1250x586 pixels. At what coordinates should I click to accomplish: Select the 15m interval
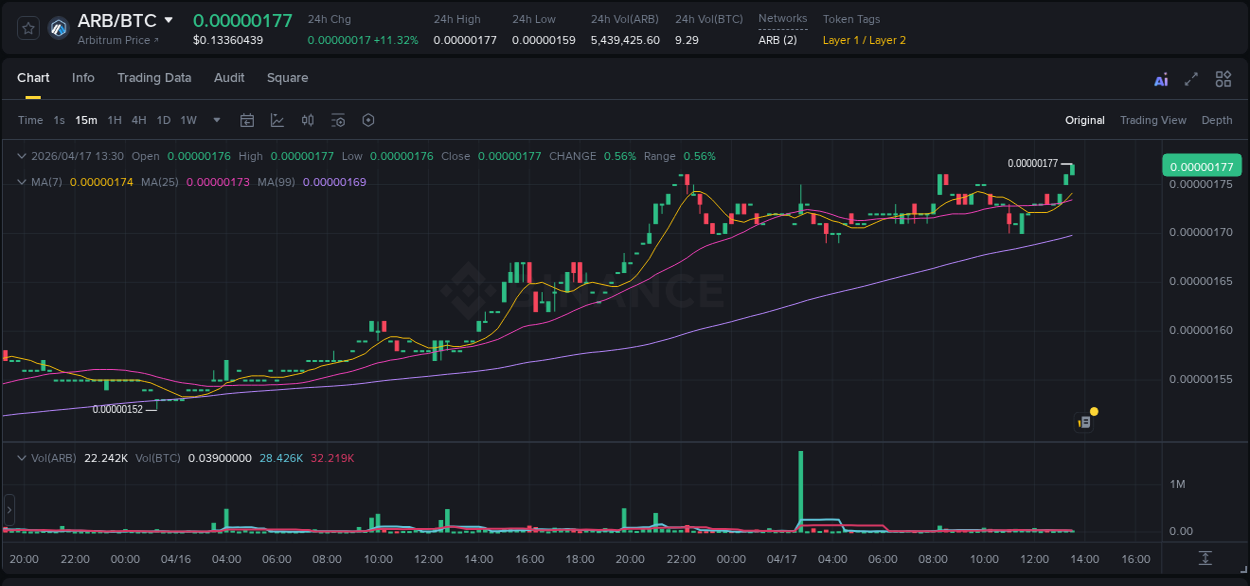86,120
